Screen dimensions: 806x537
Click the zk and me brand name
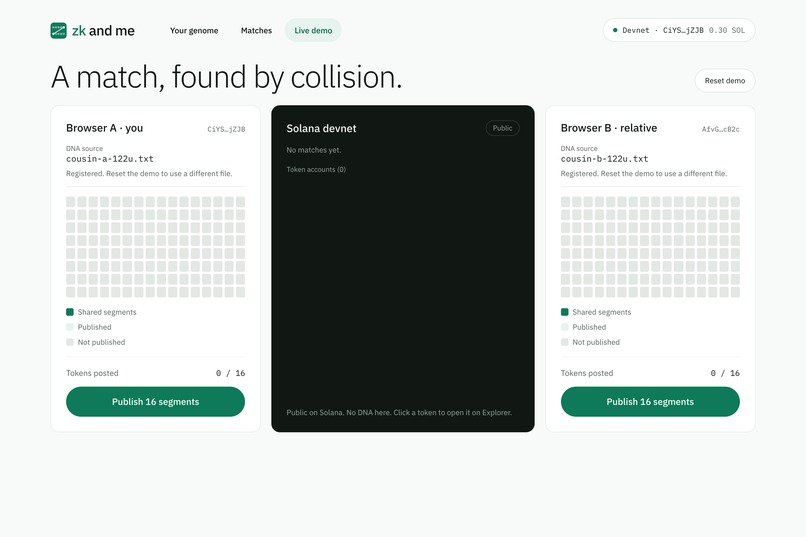tap(103, 31)
